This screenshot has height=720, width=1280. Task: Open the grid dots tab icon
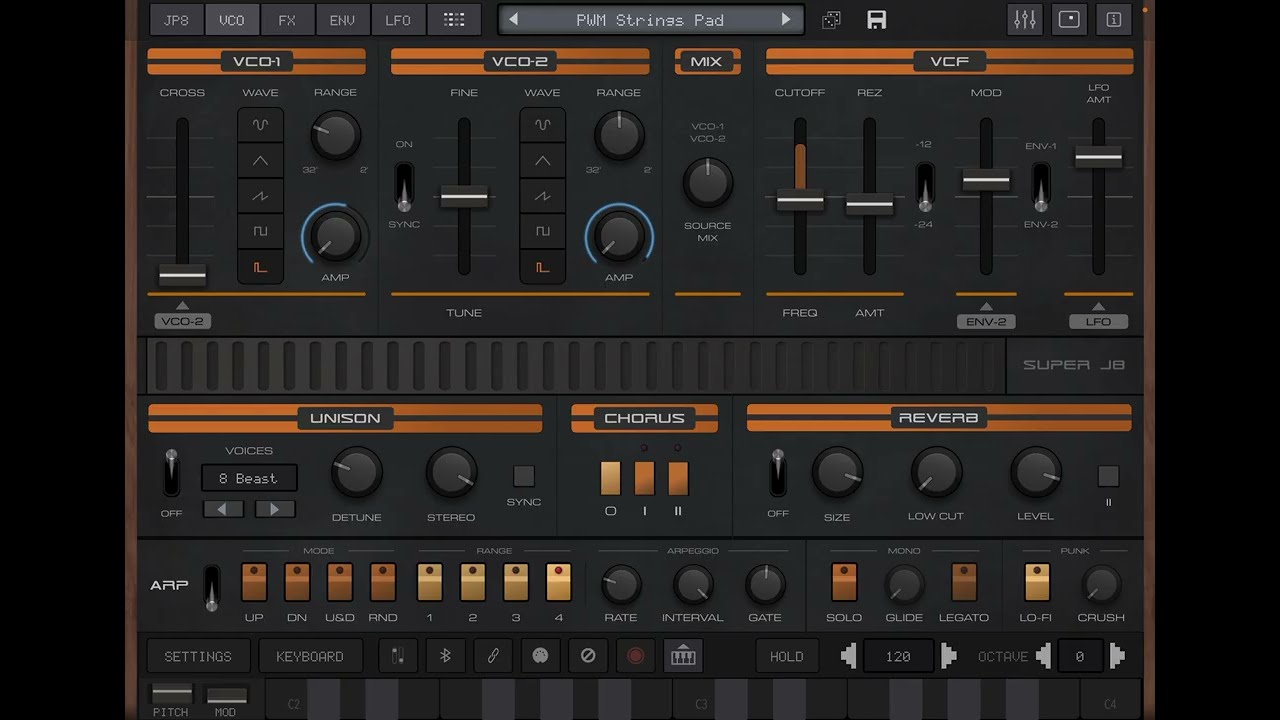(x=454, y=19)
